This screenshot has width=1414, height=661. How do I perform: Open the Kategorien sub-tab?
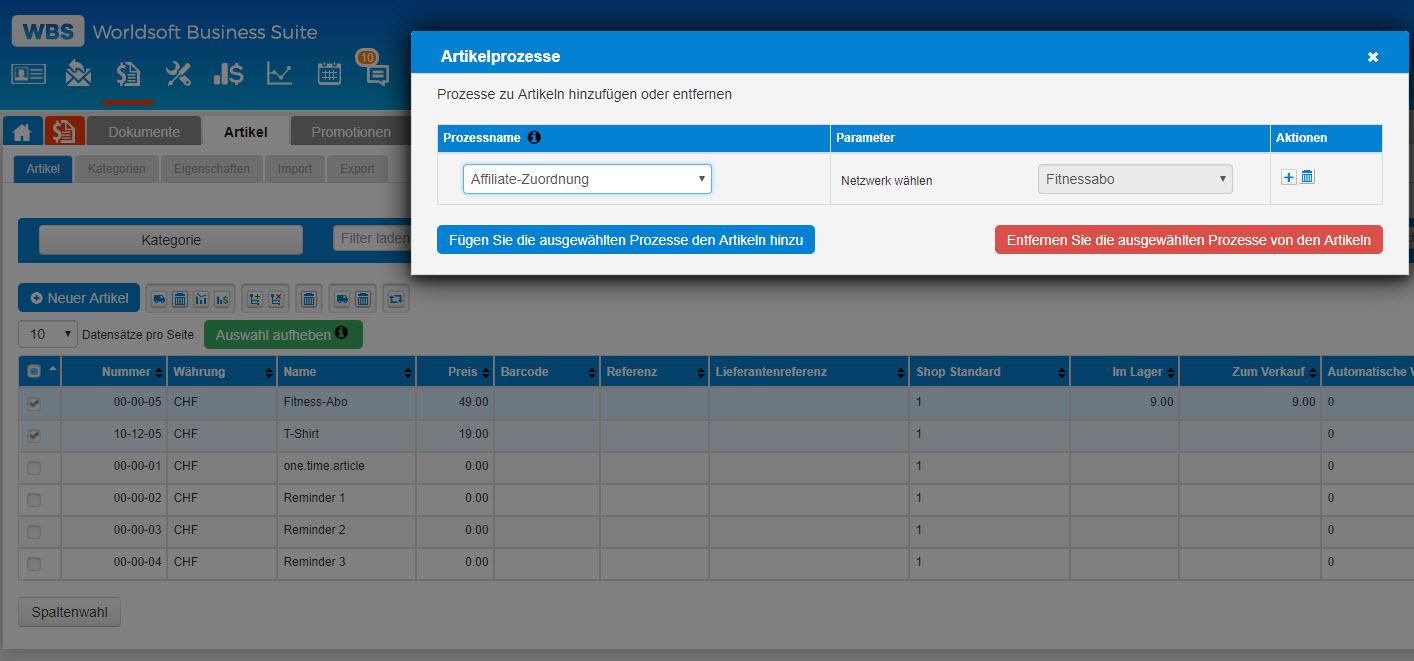(116, 169)
